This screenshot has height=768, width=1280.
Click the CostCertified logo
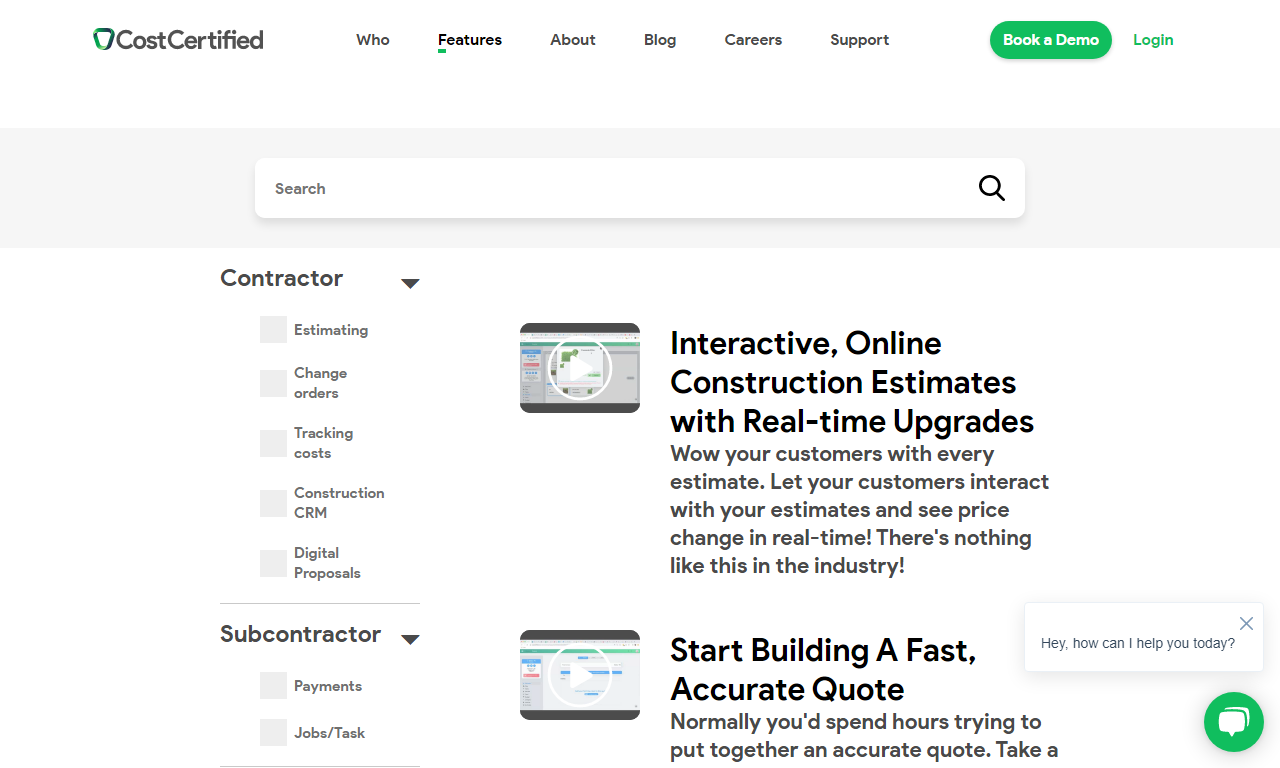click(x=178, y=40)
